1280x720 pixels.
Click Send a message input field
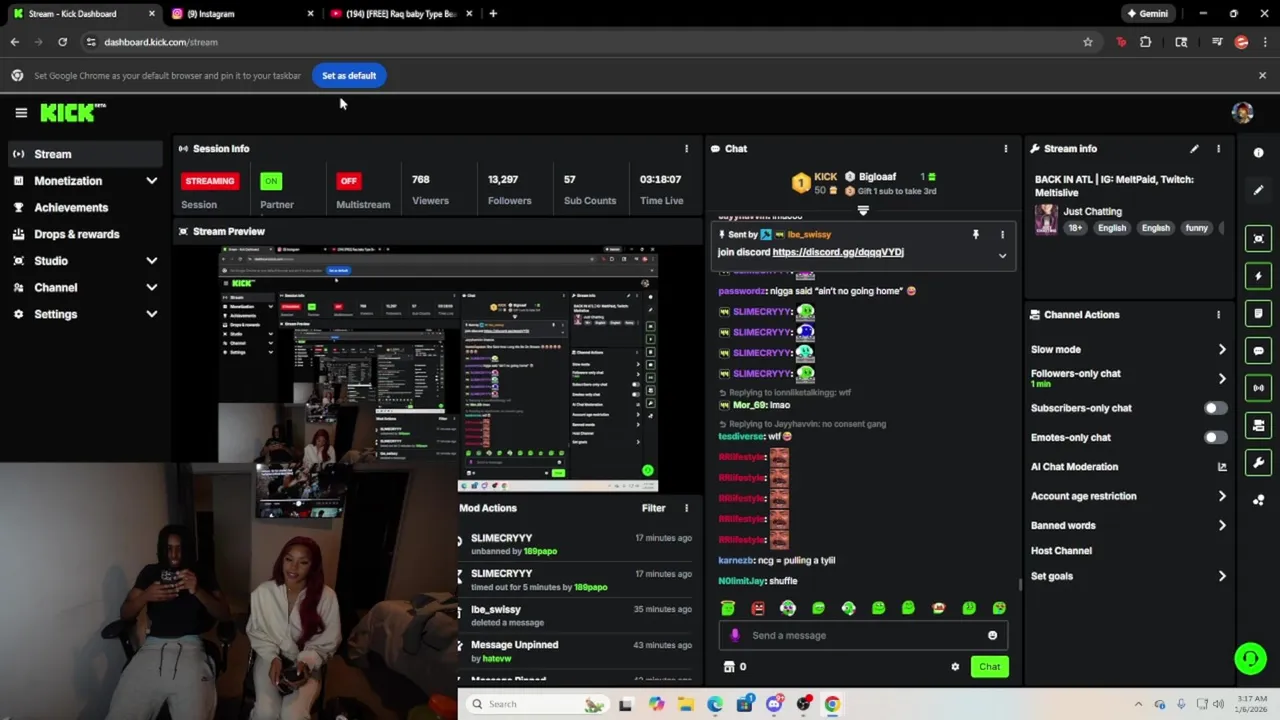pos(862,635)
